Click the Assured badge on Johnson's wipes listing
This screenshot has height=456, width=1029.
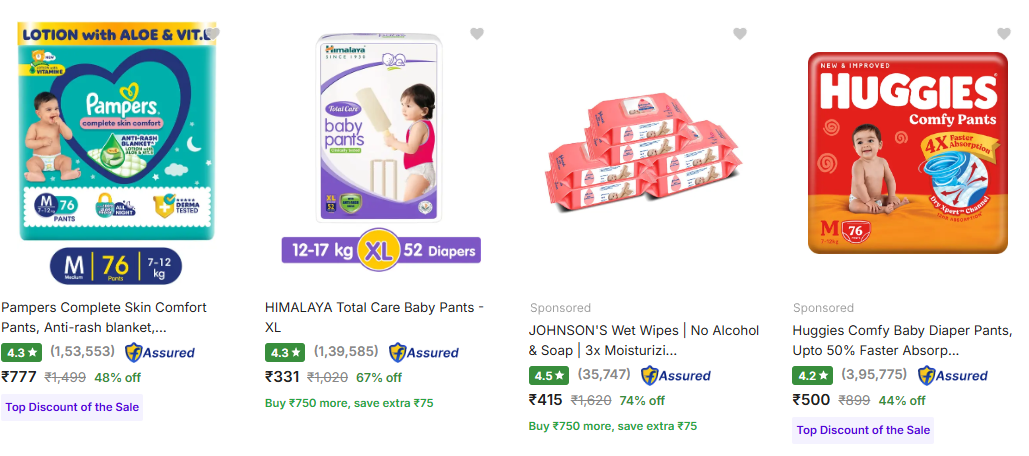(676, 376)
